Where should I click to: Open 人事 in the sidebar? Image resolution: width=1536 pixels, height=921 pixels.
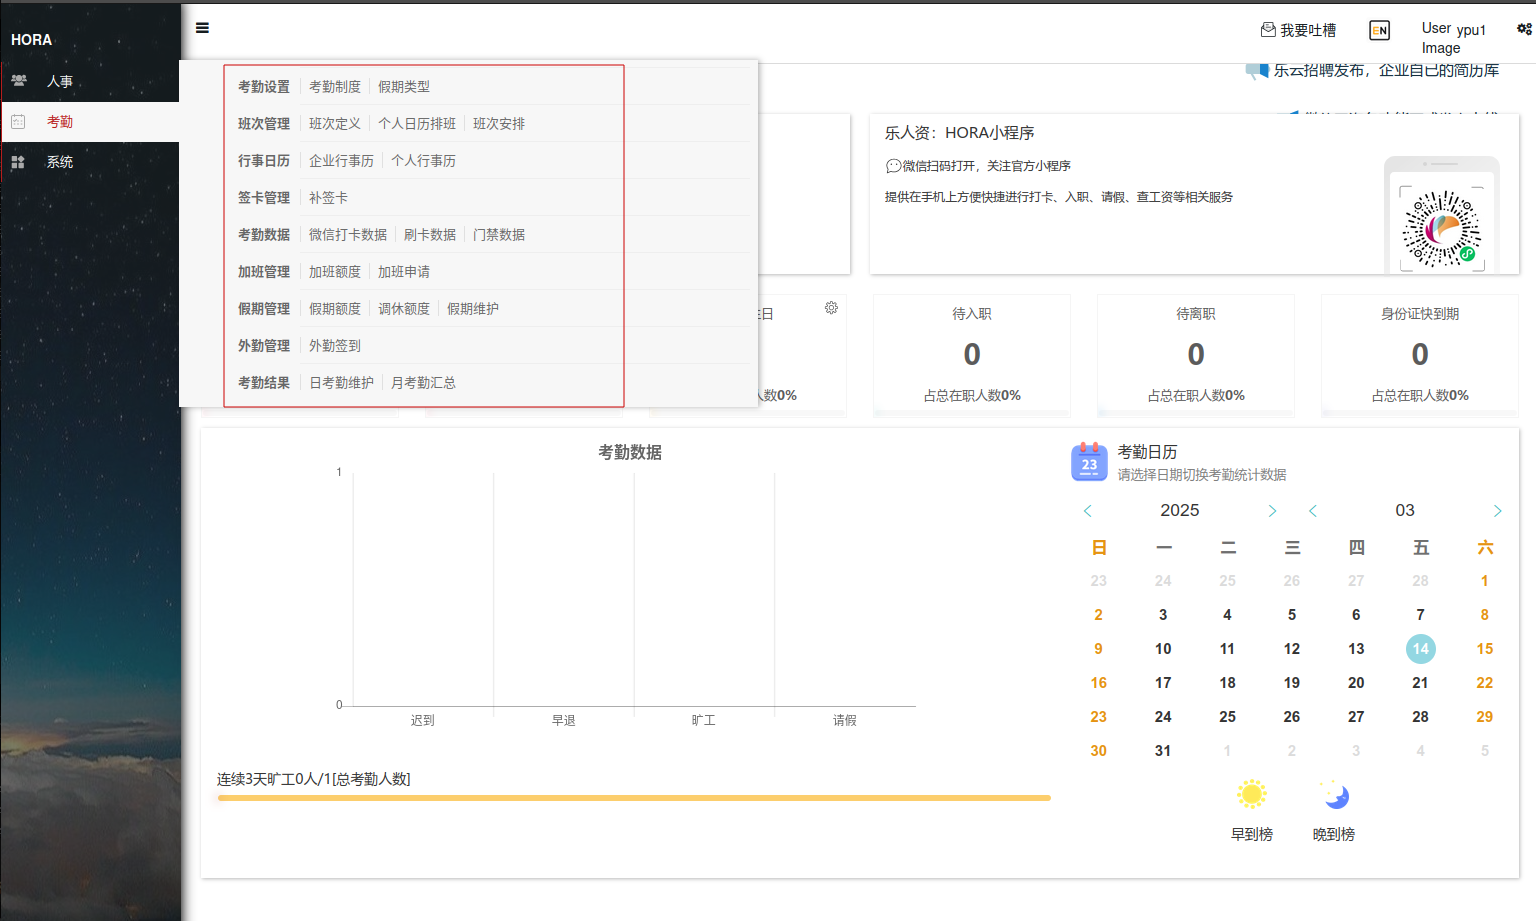click(x=60, y=82)
